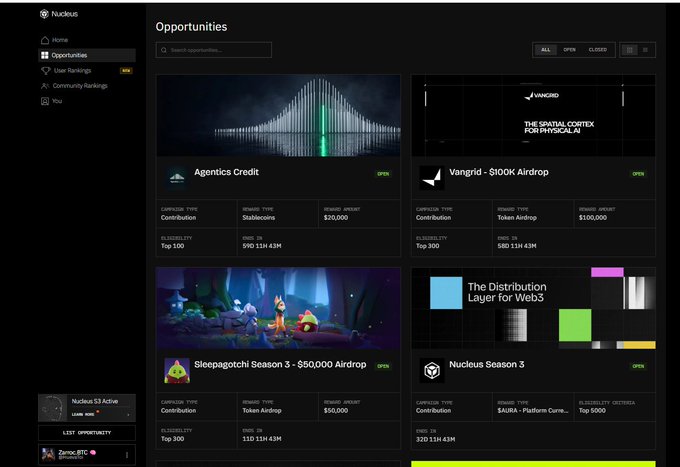Click 11D 11H 43M countdown
Image resolution: width=680 pixels, height=467 pixels.
262,439
